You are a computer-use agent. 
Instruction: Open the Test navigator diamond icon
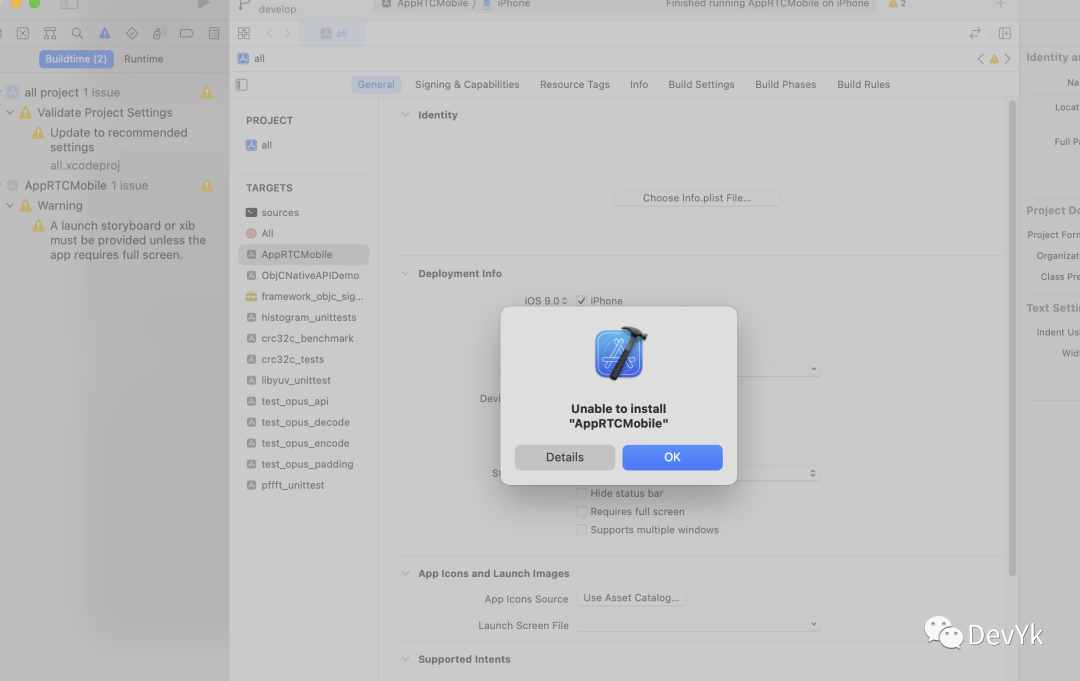131,33
